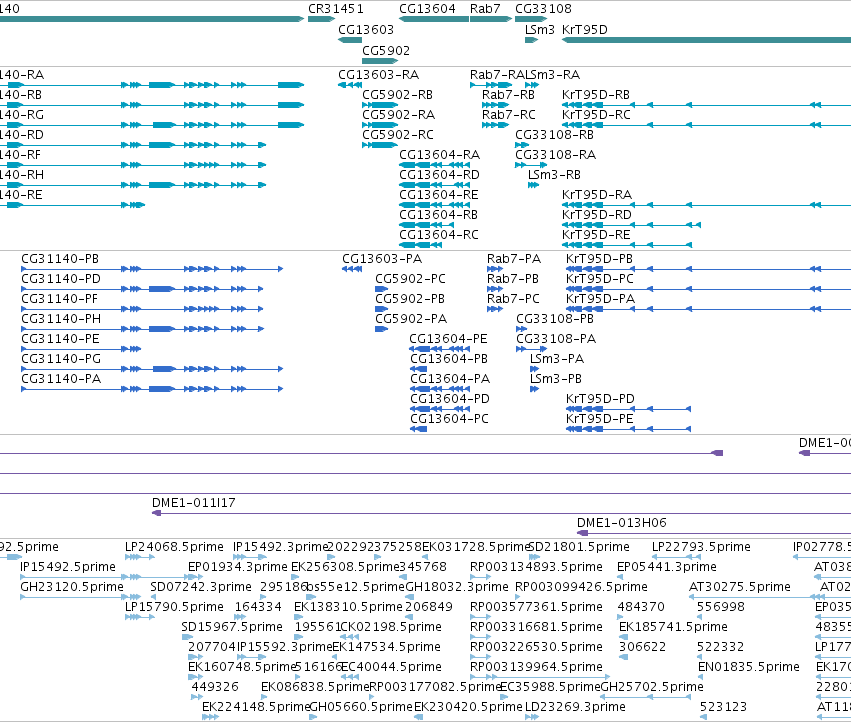Select EST EK185741.5prime

coord(624,637)
